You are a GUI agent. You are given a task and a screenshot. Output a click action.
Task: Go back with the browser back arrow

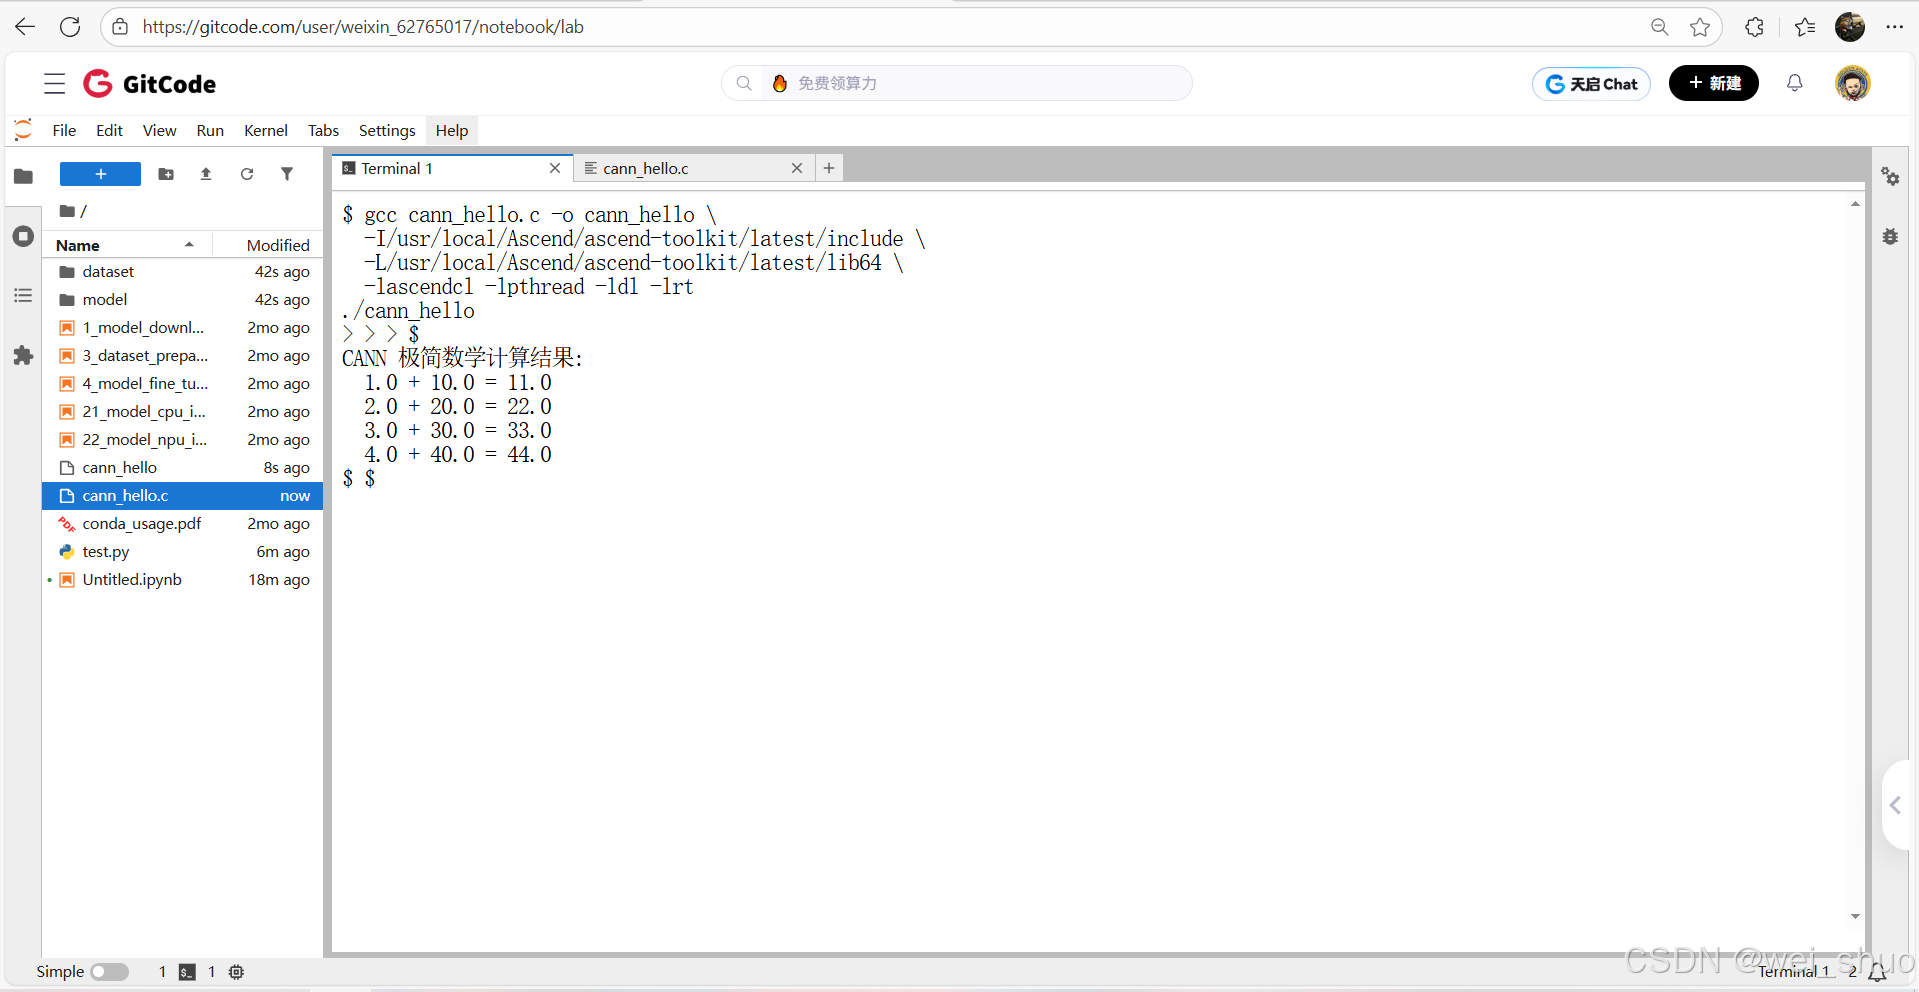pos(25,27)
